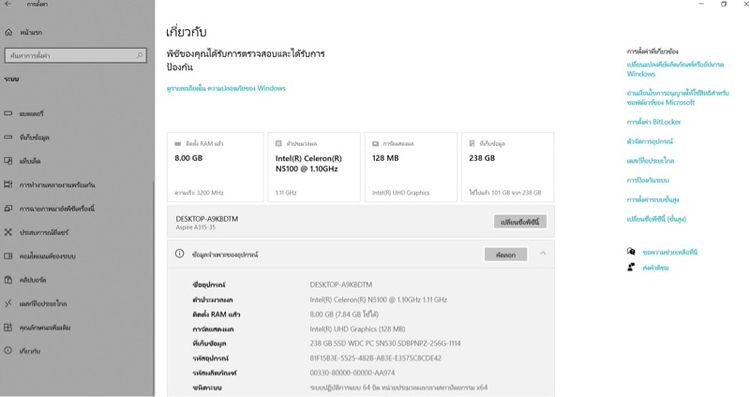Click the Get help chat-bubble icon
Viewport: 750px width, 397px height.
point(631,252)
